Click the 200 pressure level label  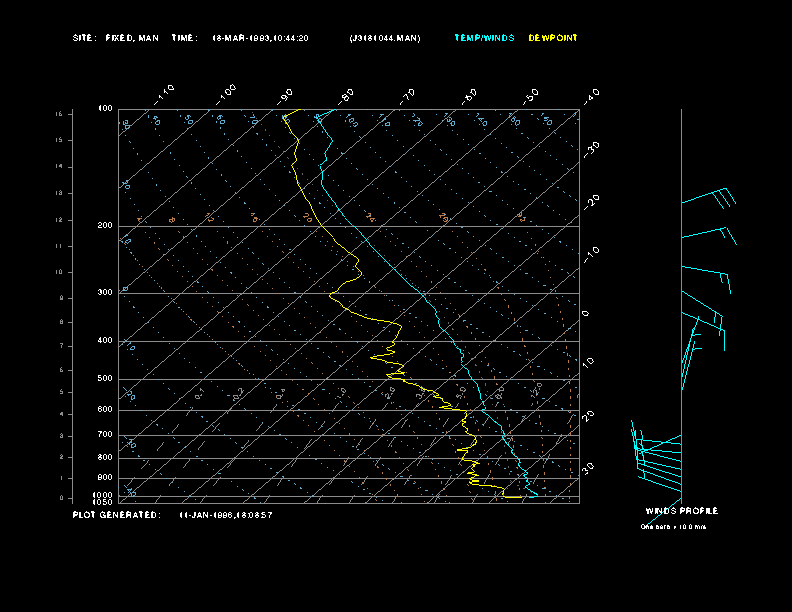point(105,226)
